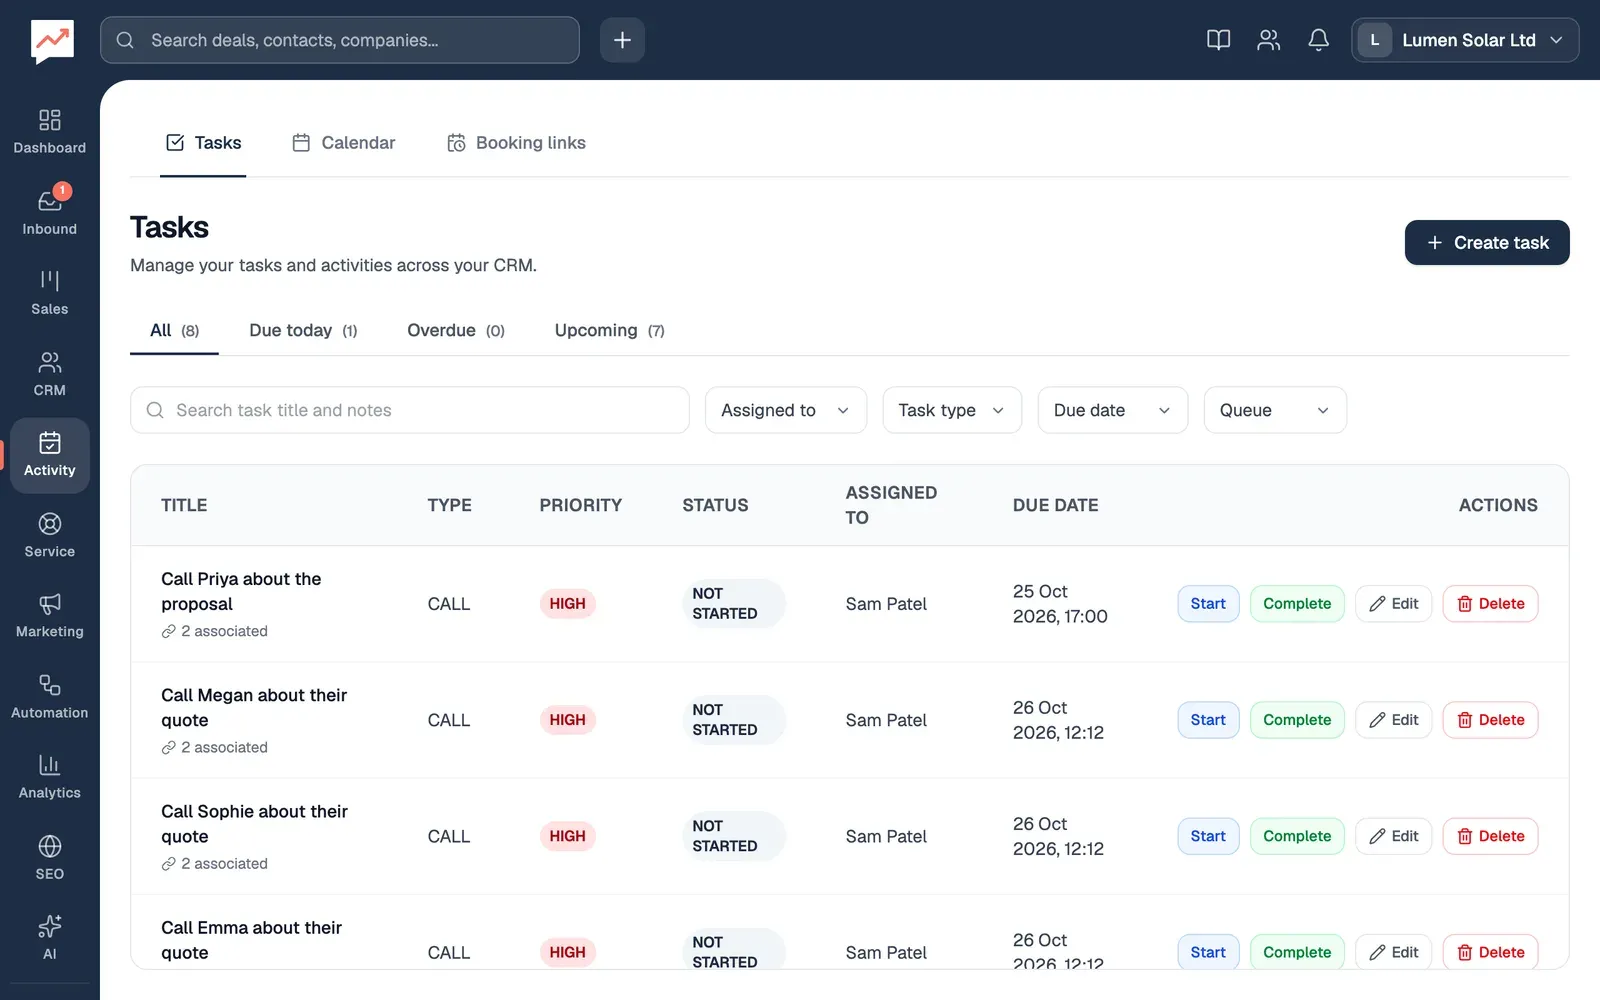Screen dimensions: 1600x1000
Task: Go to Automation in the sidebar
Action: (x=49, y=697)
